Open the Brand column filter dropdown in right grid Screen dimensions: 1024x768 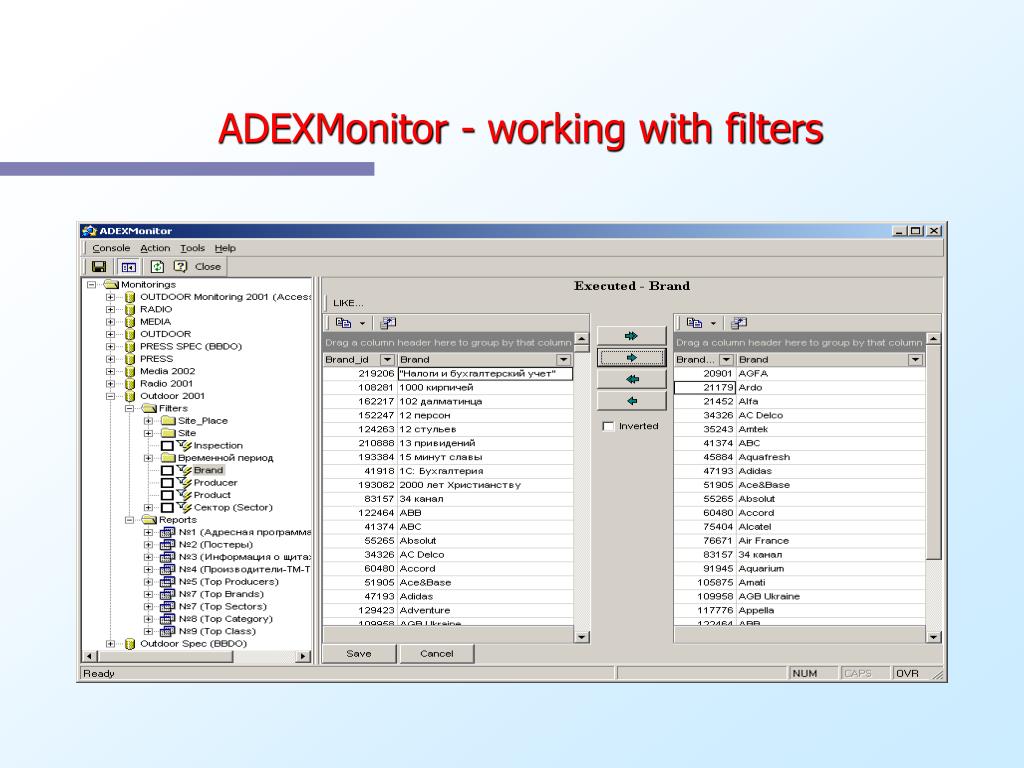pos(915,360)
